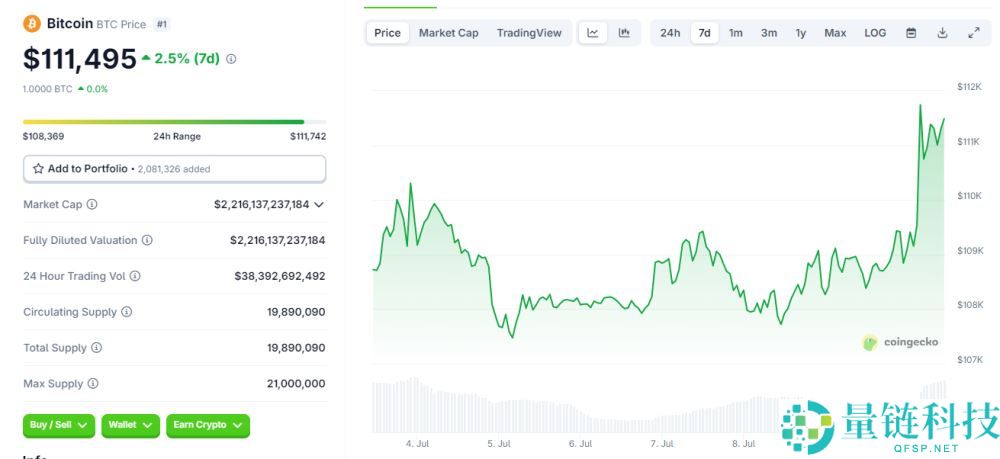
Task: Click the Max Supply info icon
Action: click(x=93, y=384)
